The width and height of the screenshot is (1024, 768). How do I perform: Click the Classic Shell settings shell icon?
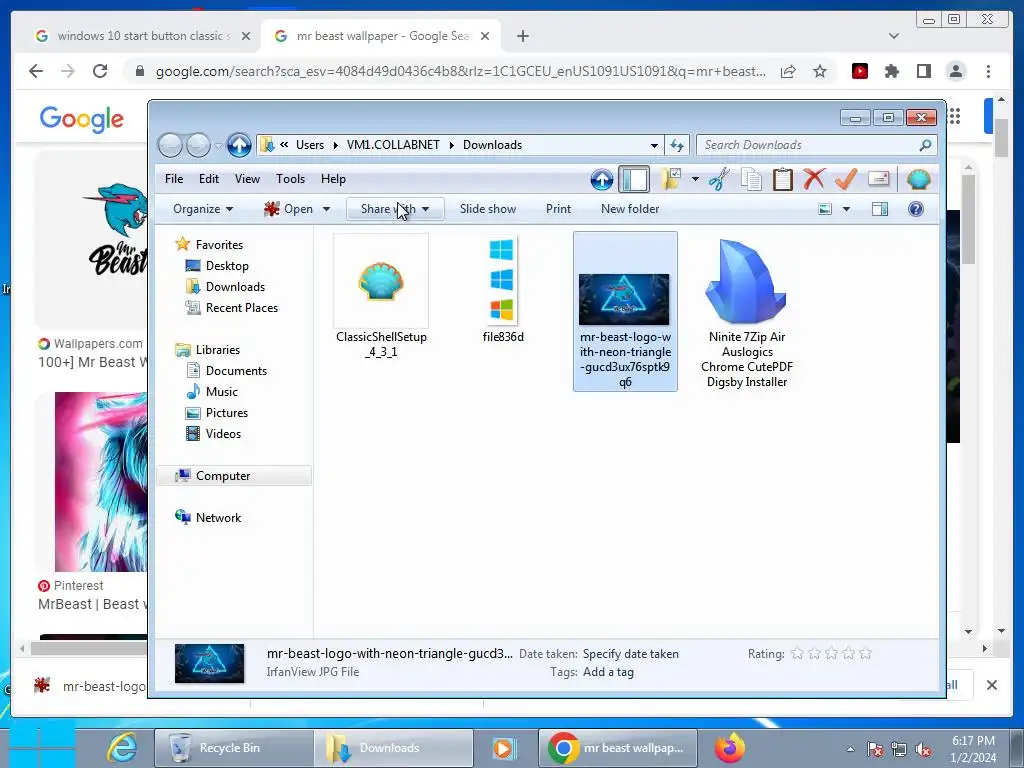pos(918,179)
